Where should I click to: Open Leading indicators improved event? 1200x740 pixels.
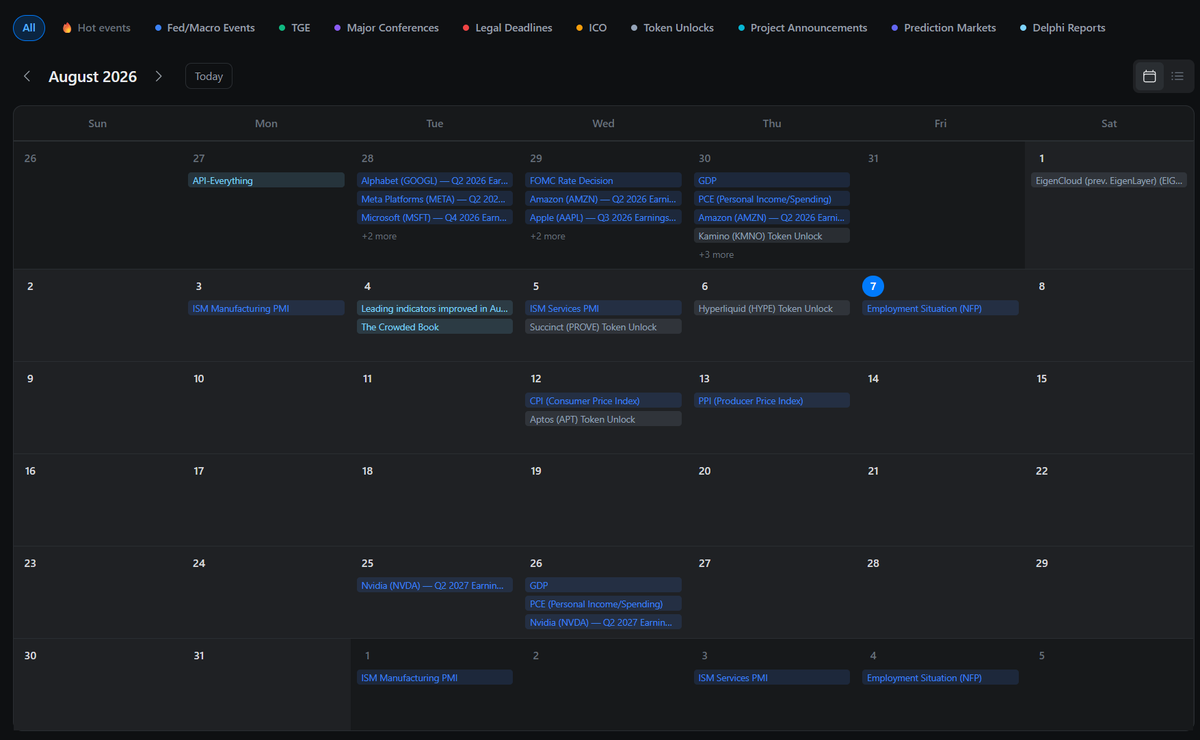(x=435, y=309)
